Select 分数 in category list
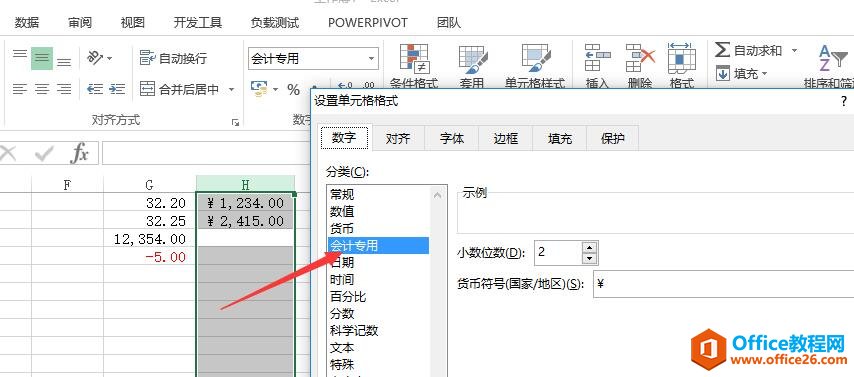 pos(378,314)
